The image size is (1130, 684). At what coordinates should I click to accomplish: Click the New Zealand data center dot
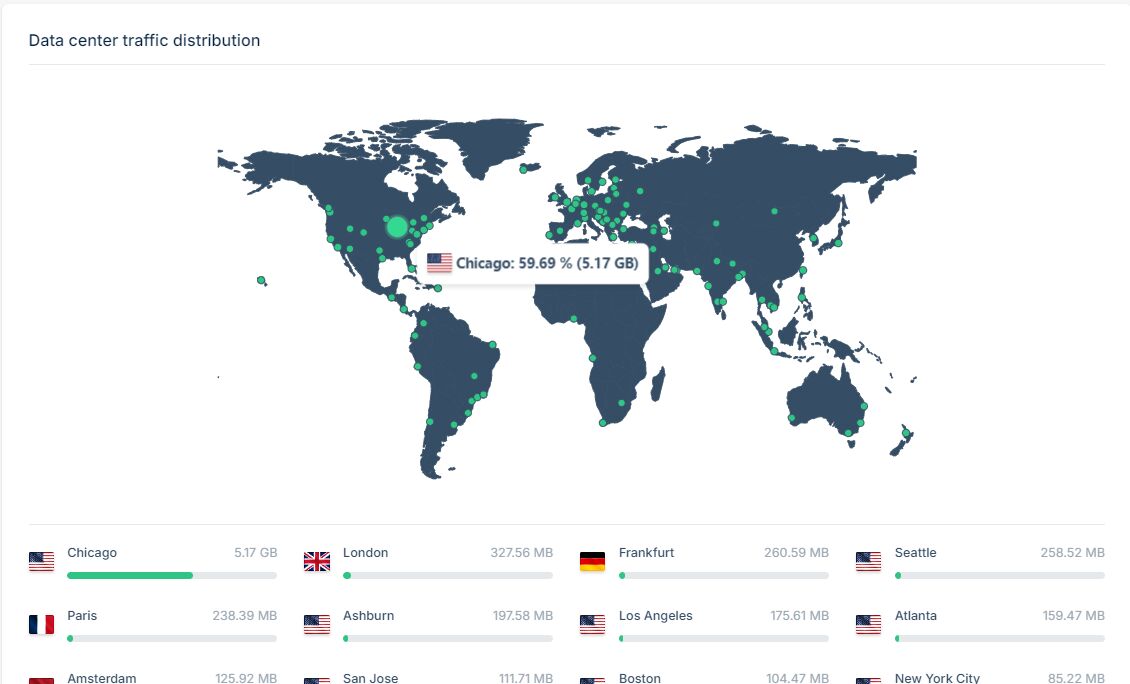click(907, 432)
